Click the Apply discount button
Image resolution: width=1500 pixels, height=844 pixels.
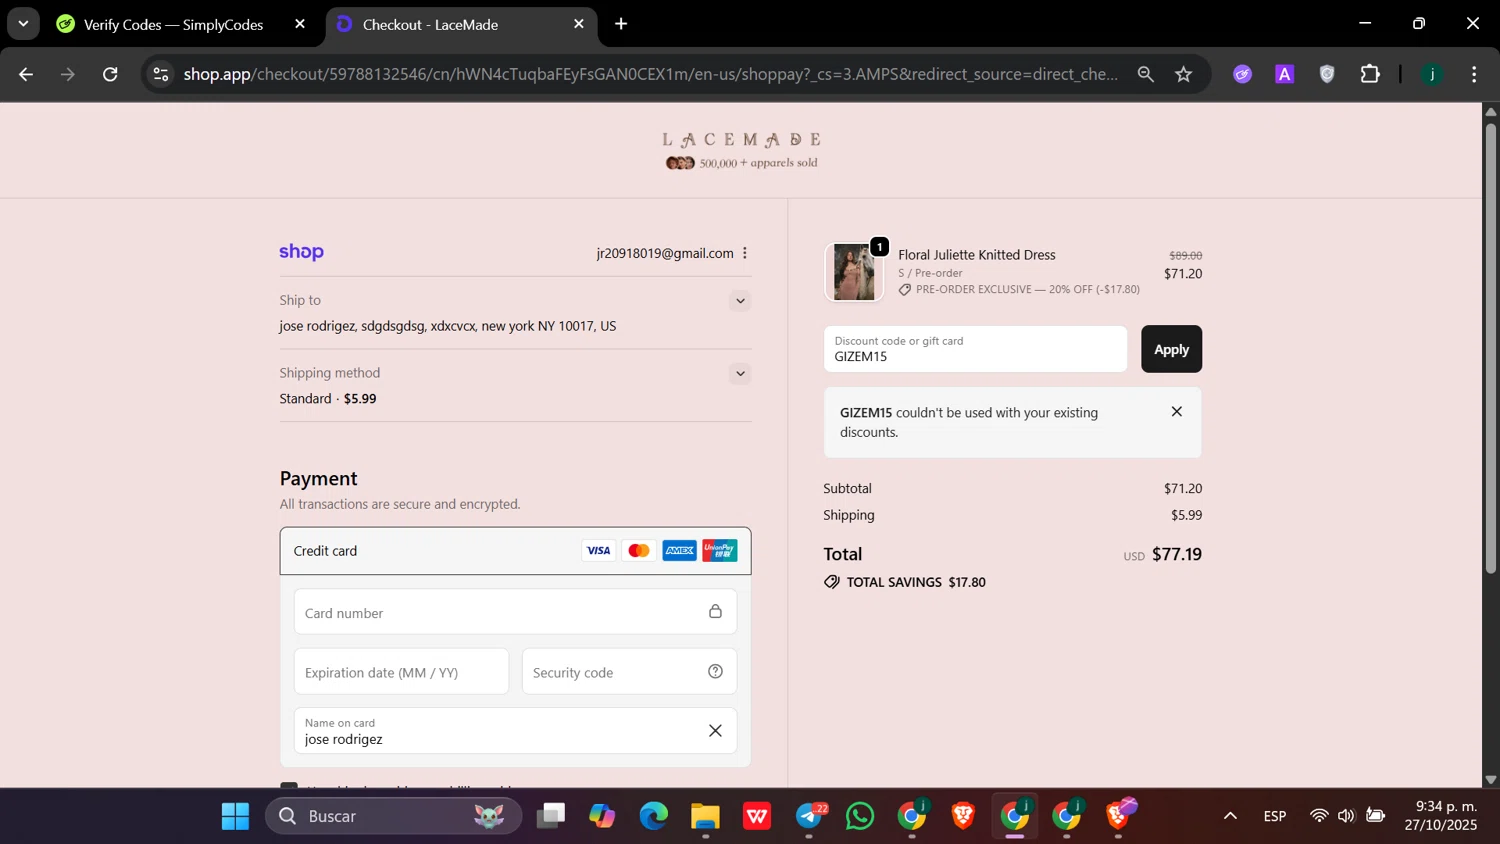click(x=1171, y=349)
